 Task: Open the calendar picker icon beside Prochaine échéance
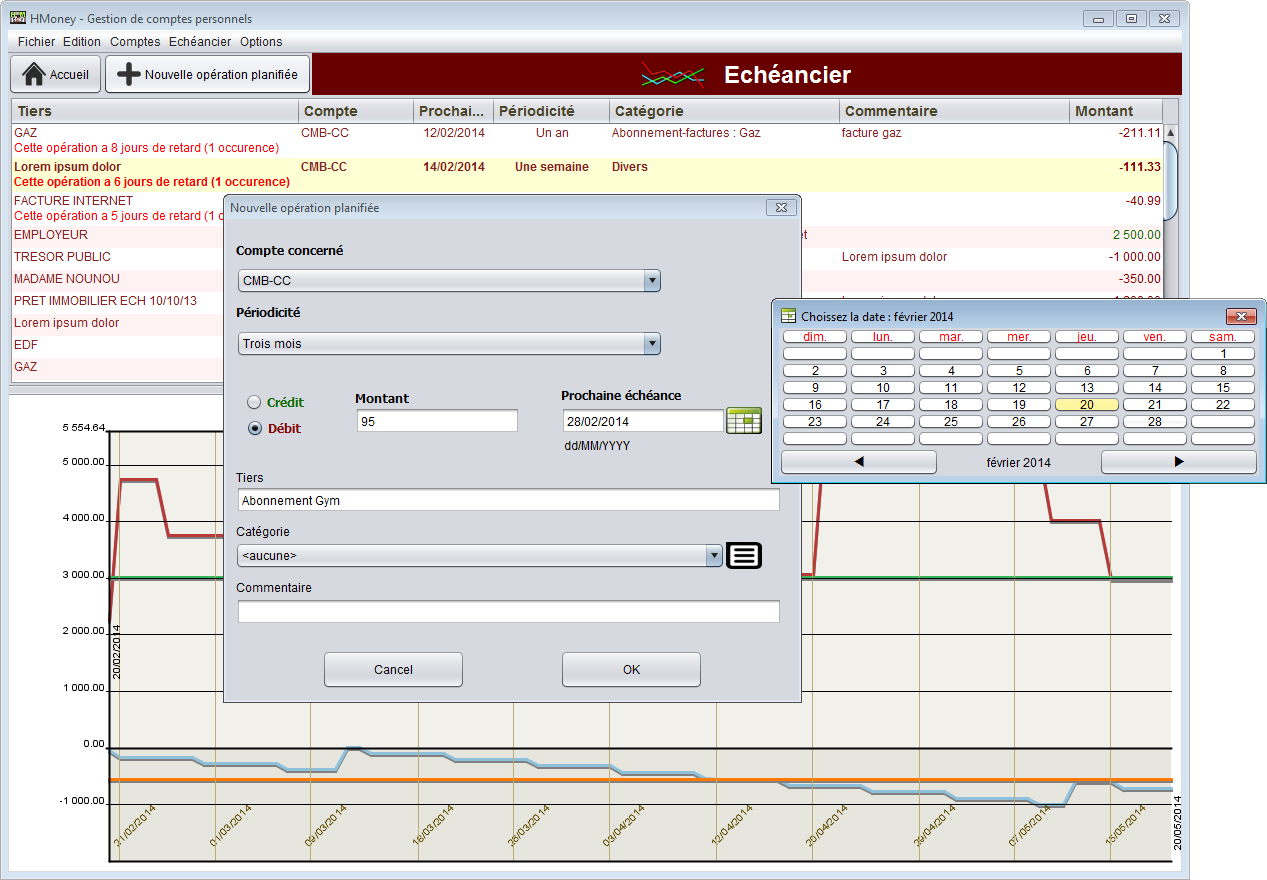[x=743, y=421]
